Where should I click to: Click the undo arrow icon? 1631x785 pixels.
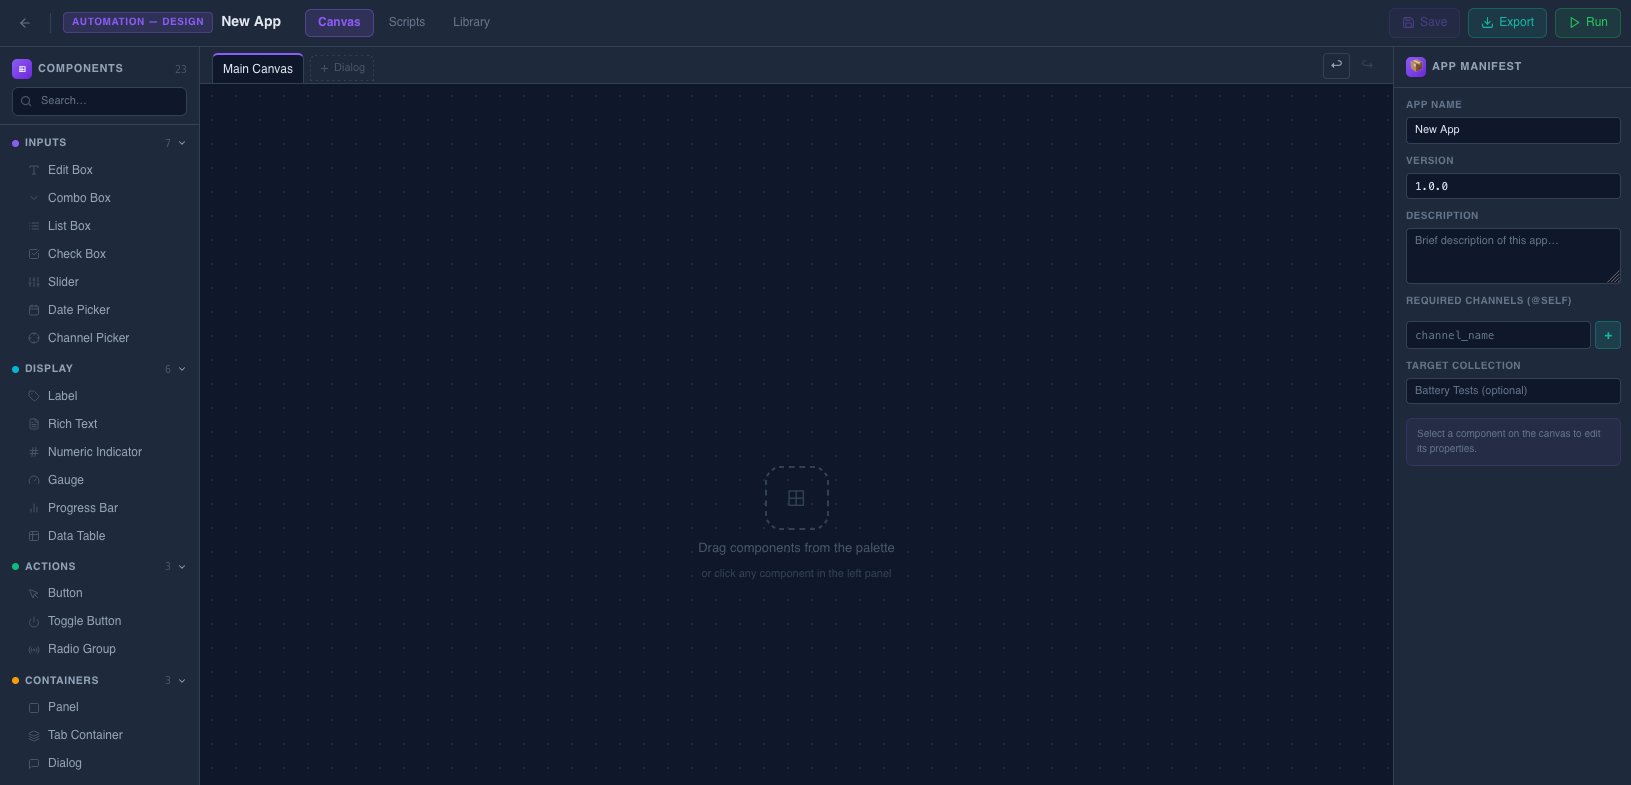(1336, 65)
